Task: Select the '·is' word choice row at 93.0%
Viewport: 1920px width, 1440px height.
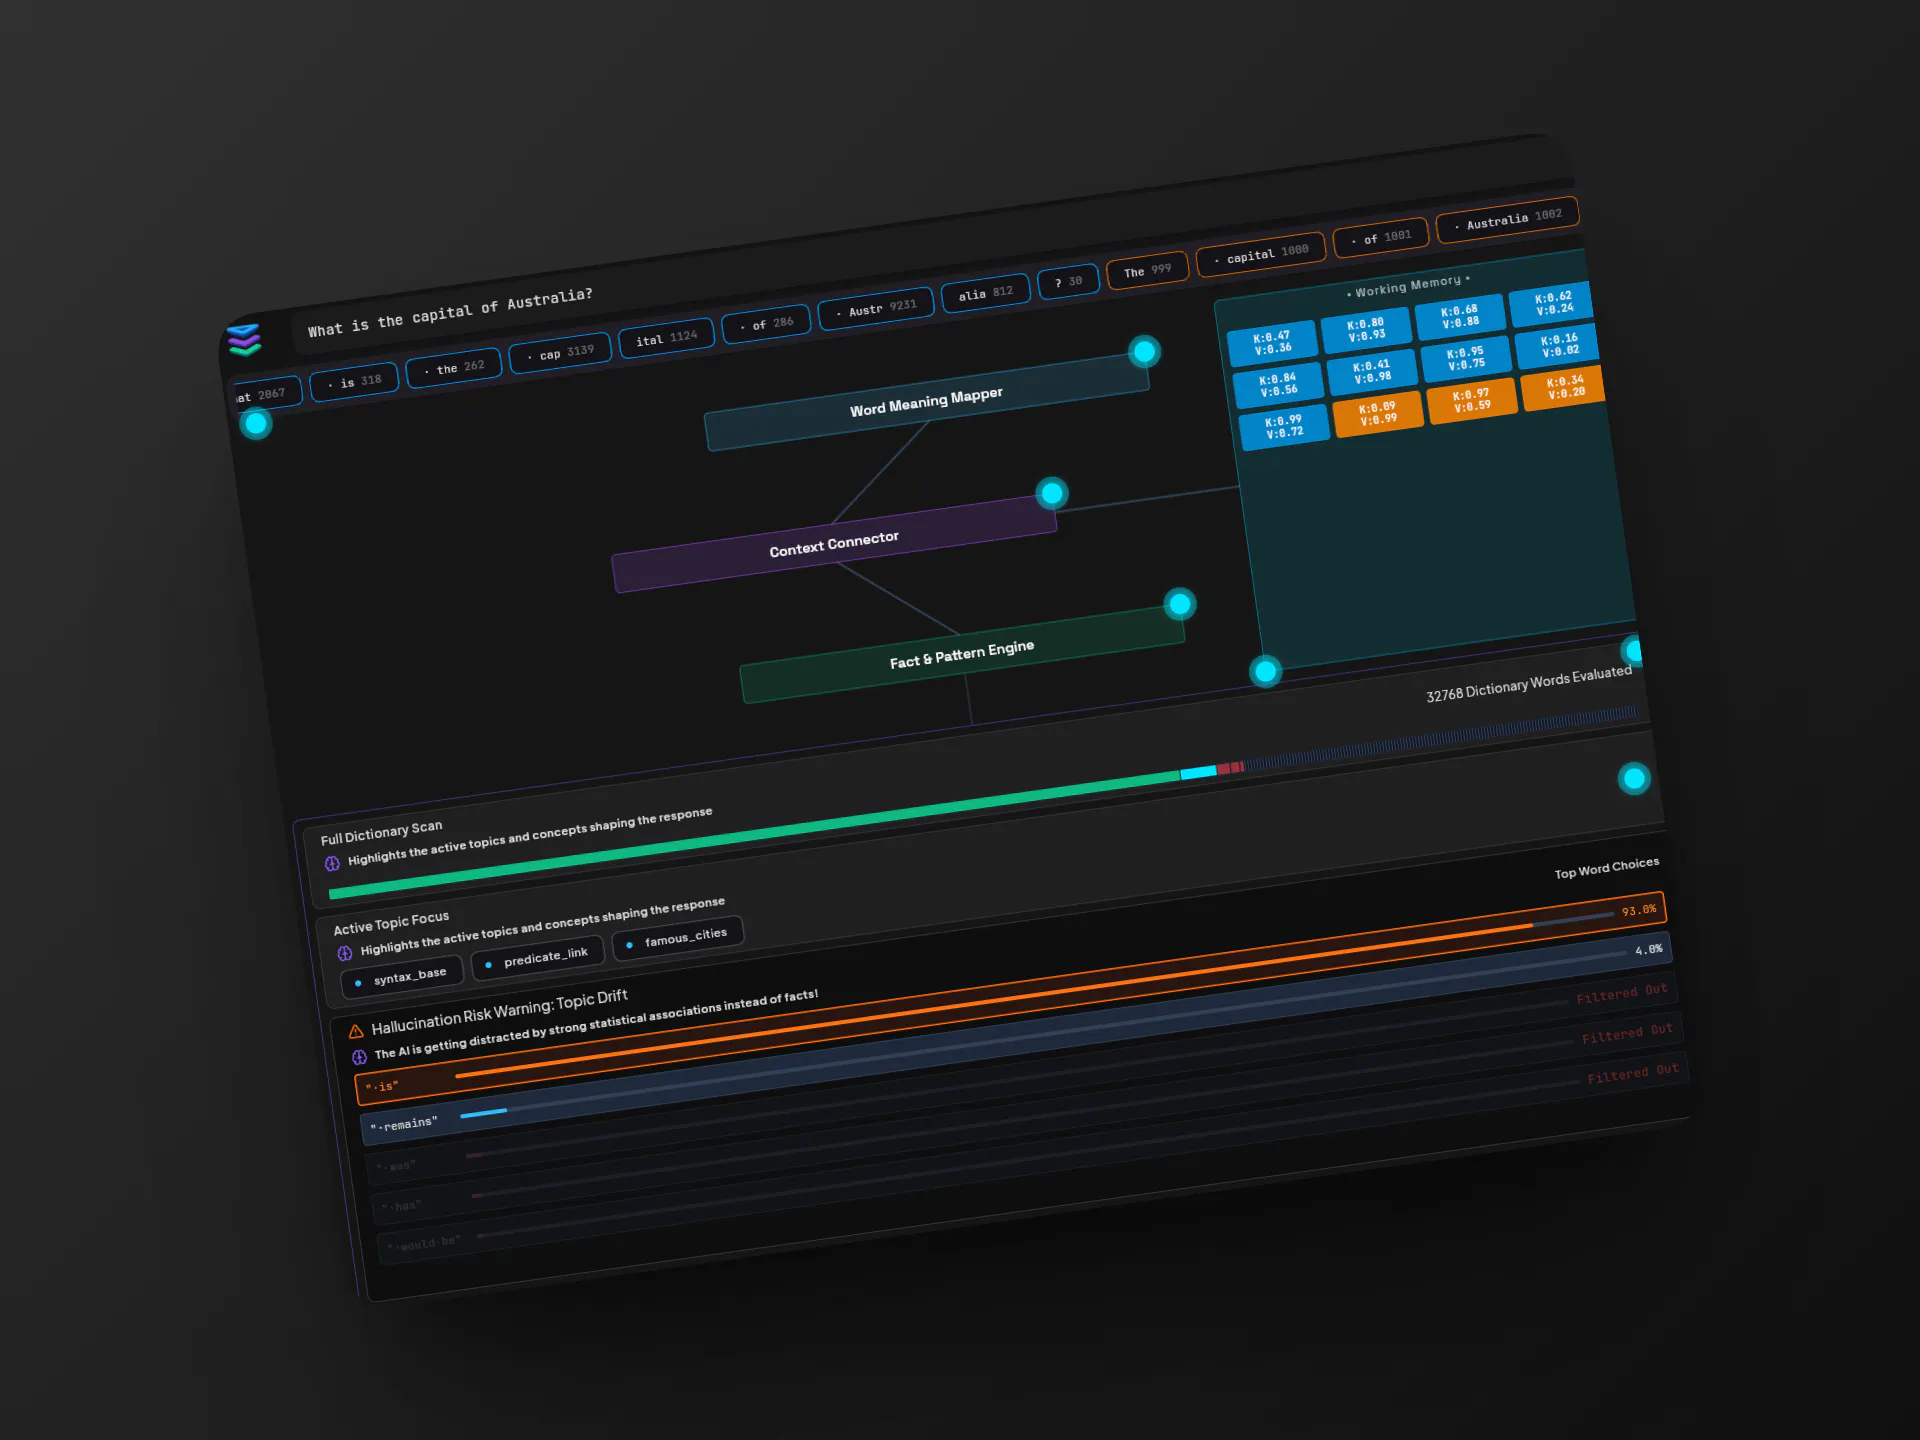Action: coord(1011,998)
